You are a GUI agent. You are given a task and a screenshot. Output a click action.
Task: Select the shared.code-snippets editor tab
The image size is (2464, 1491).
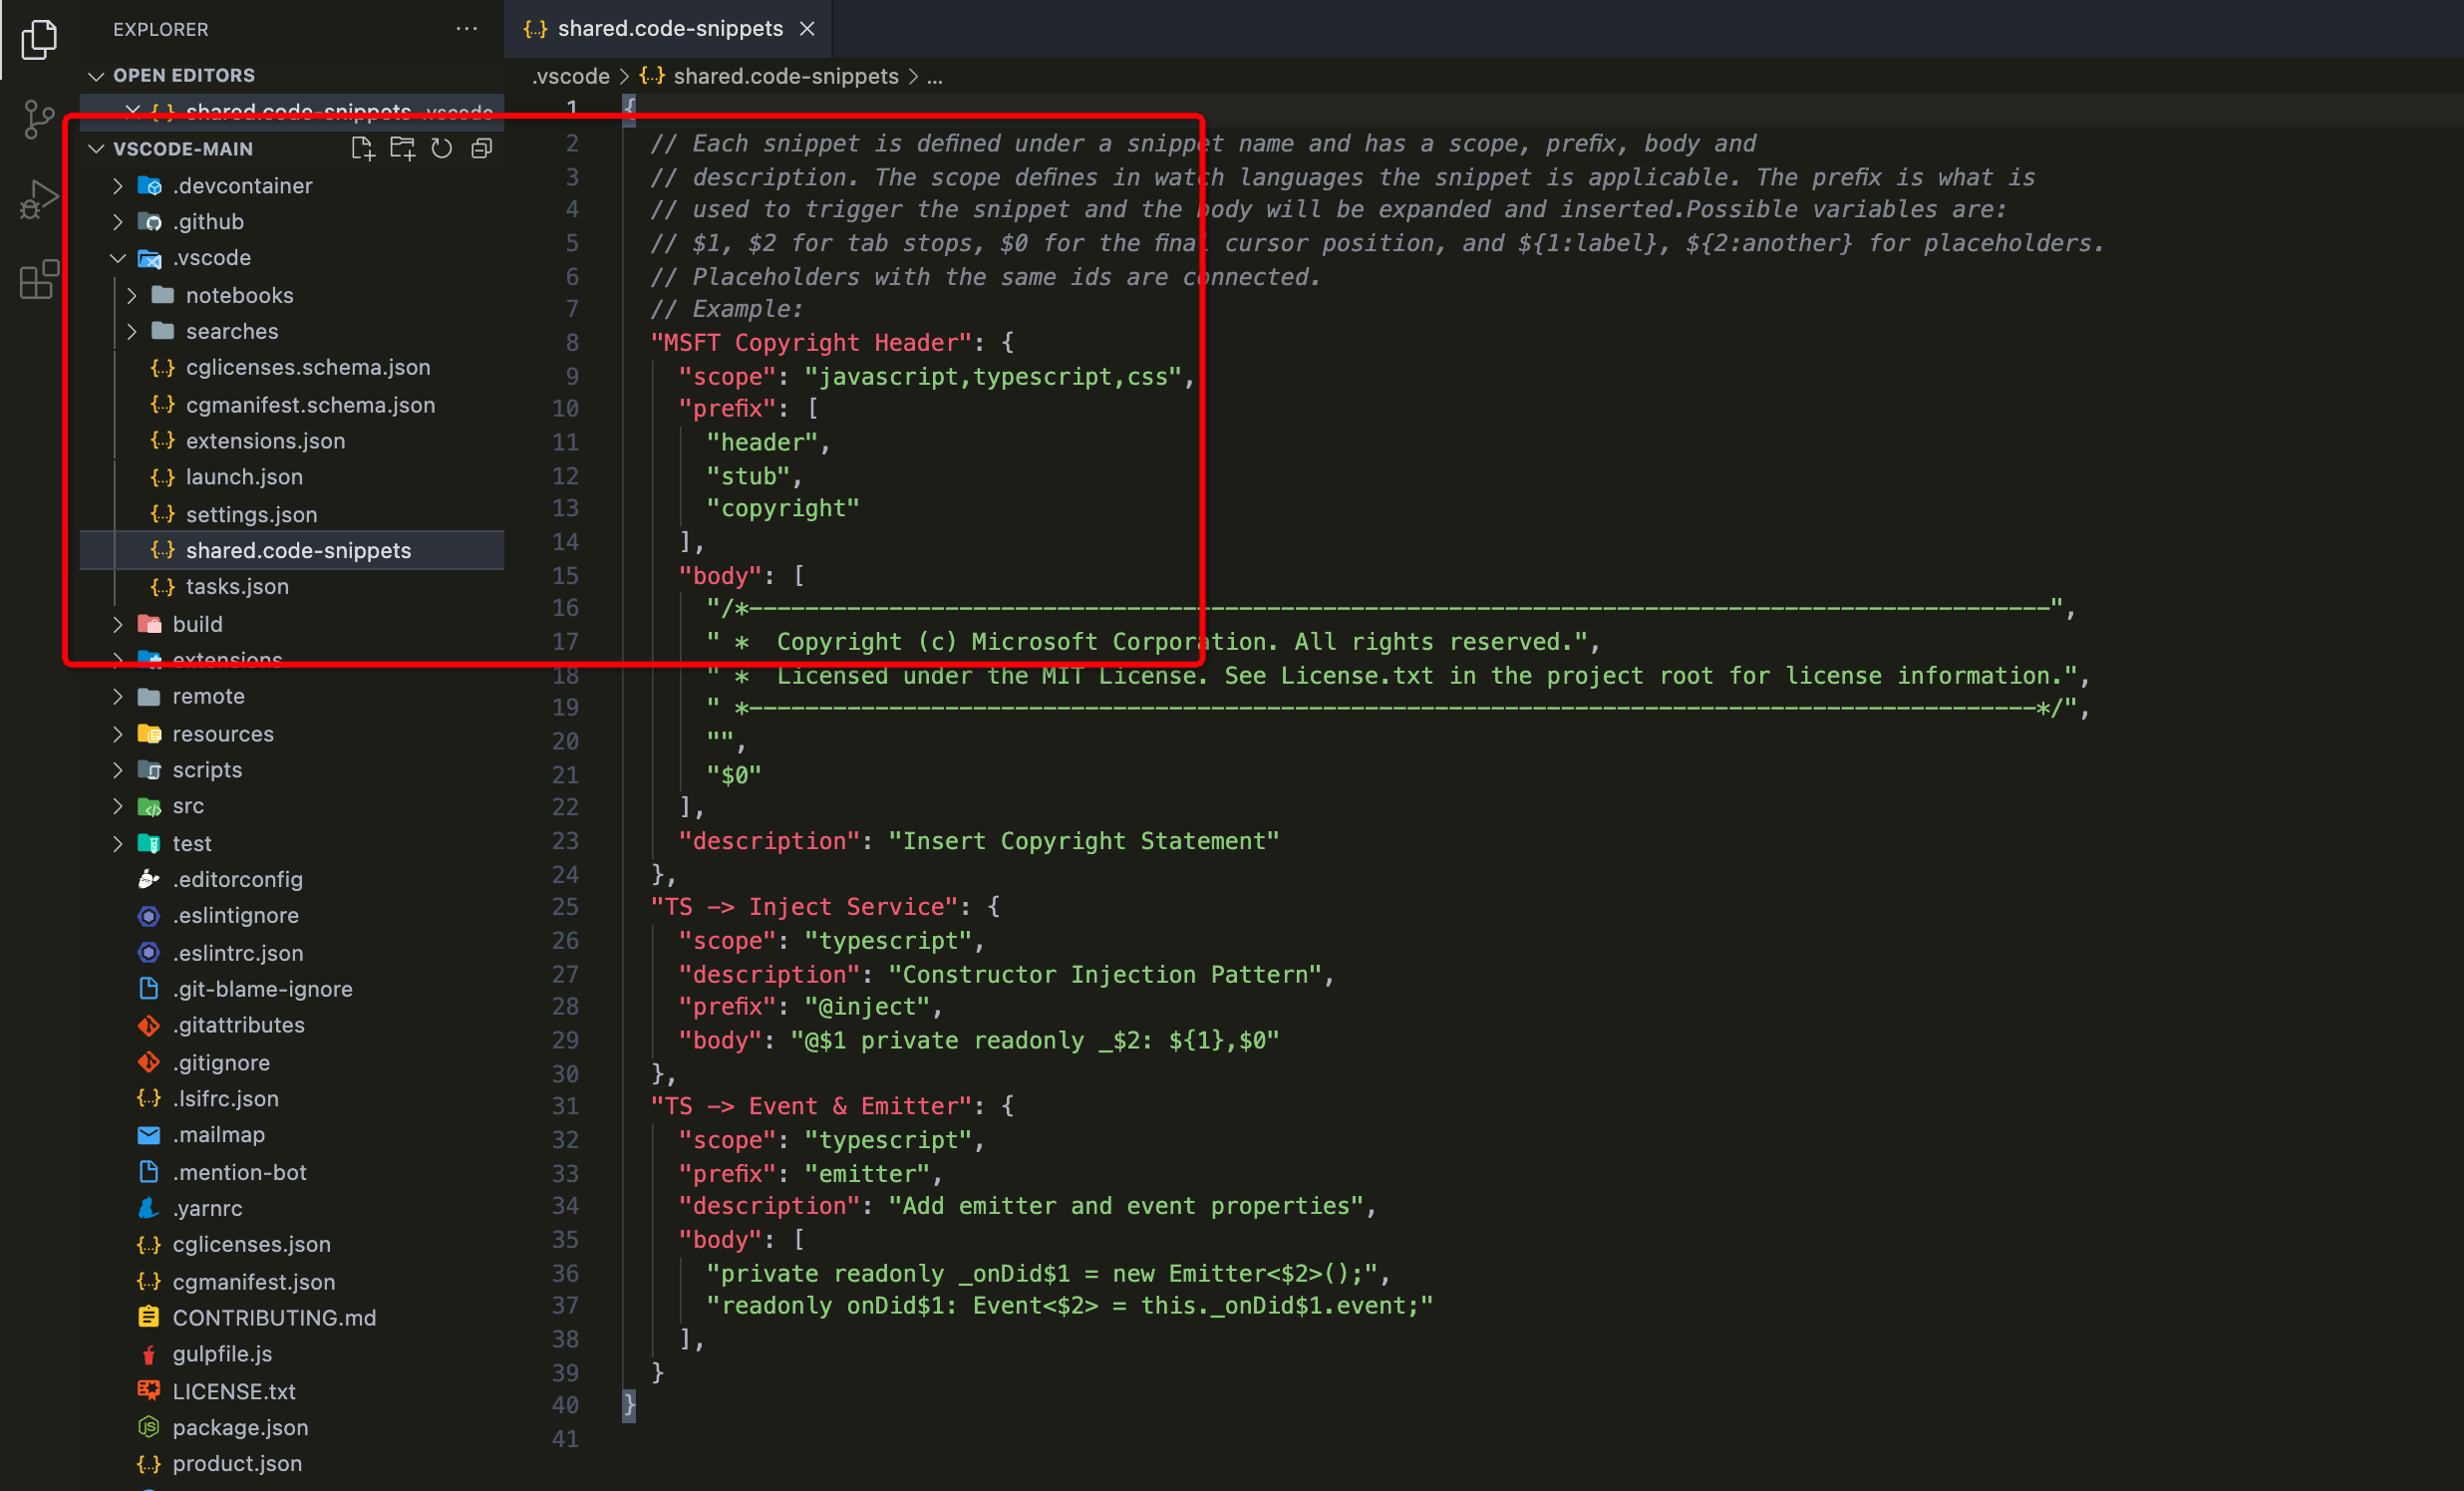click(x=669, y=29)
